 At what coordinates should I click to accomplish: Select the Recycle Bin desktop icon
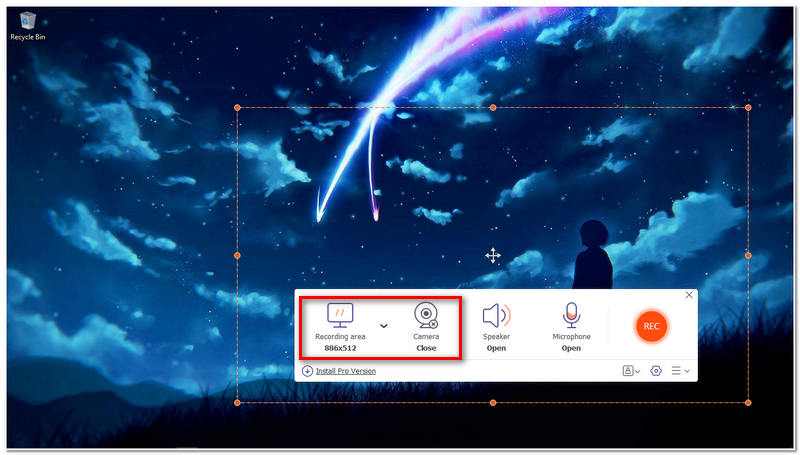[28, 27]
